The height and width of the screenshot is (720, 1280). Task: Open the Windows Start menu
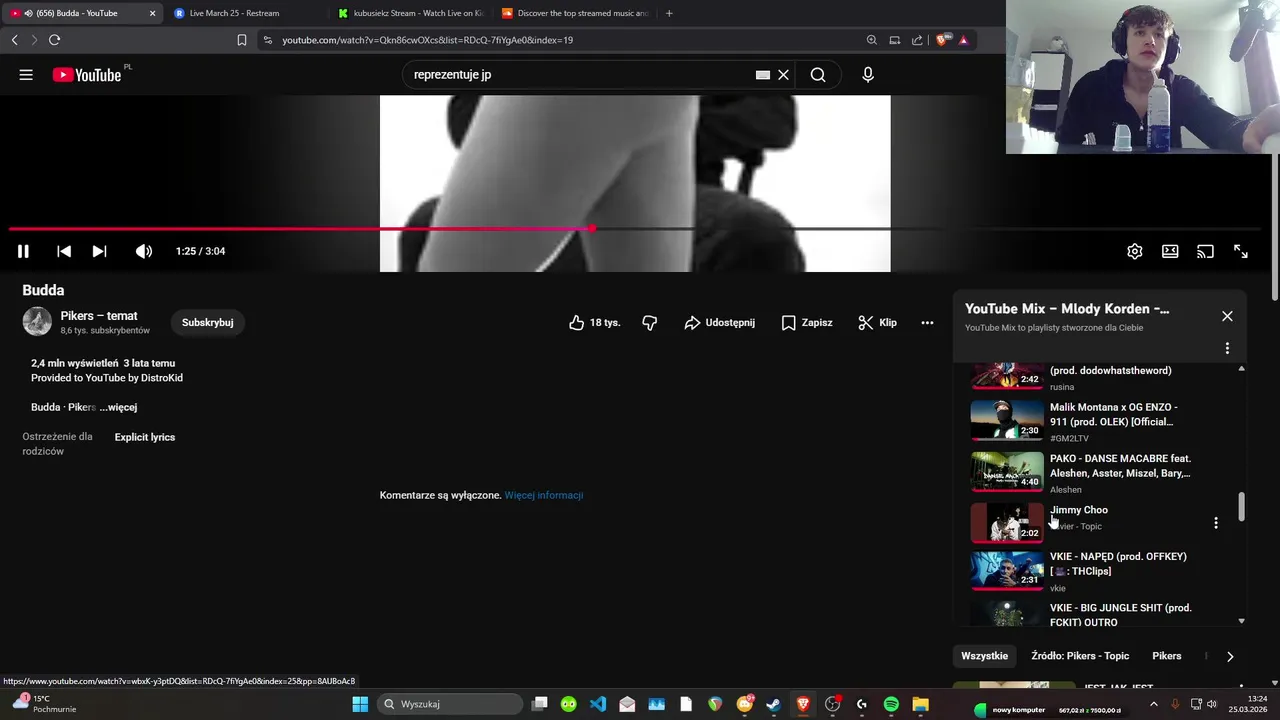pos(360,704)
